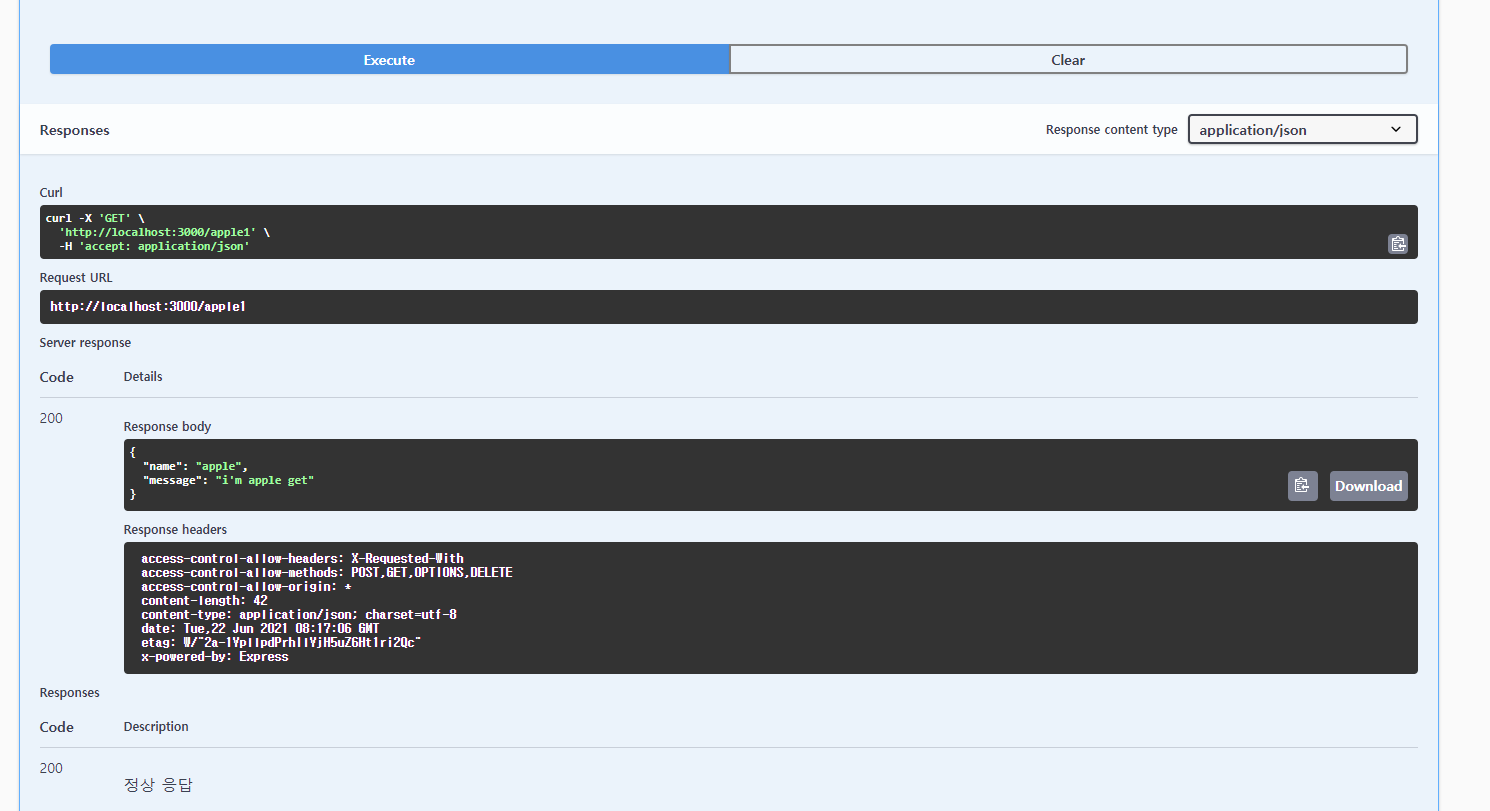Click the Response content type label
The width and height of the screenshot is (1490, 811).
1111,130
